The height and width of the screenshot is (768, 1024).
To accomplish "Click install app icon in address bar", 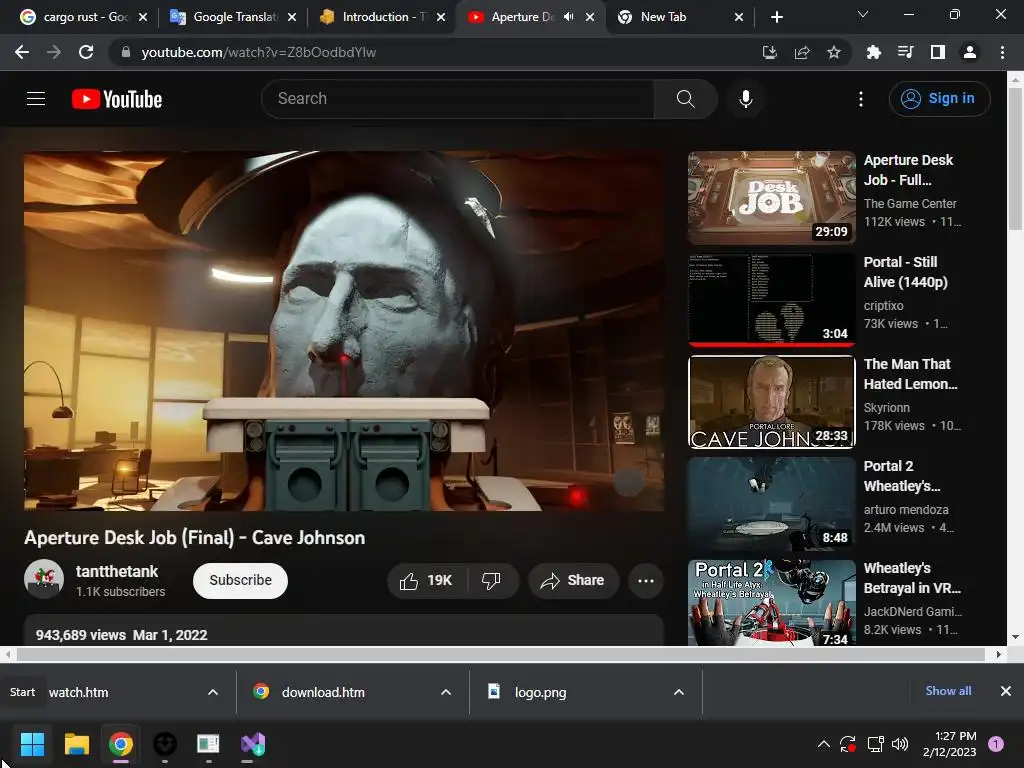I will coord(770,52).
